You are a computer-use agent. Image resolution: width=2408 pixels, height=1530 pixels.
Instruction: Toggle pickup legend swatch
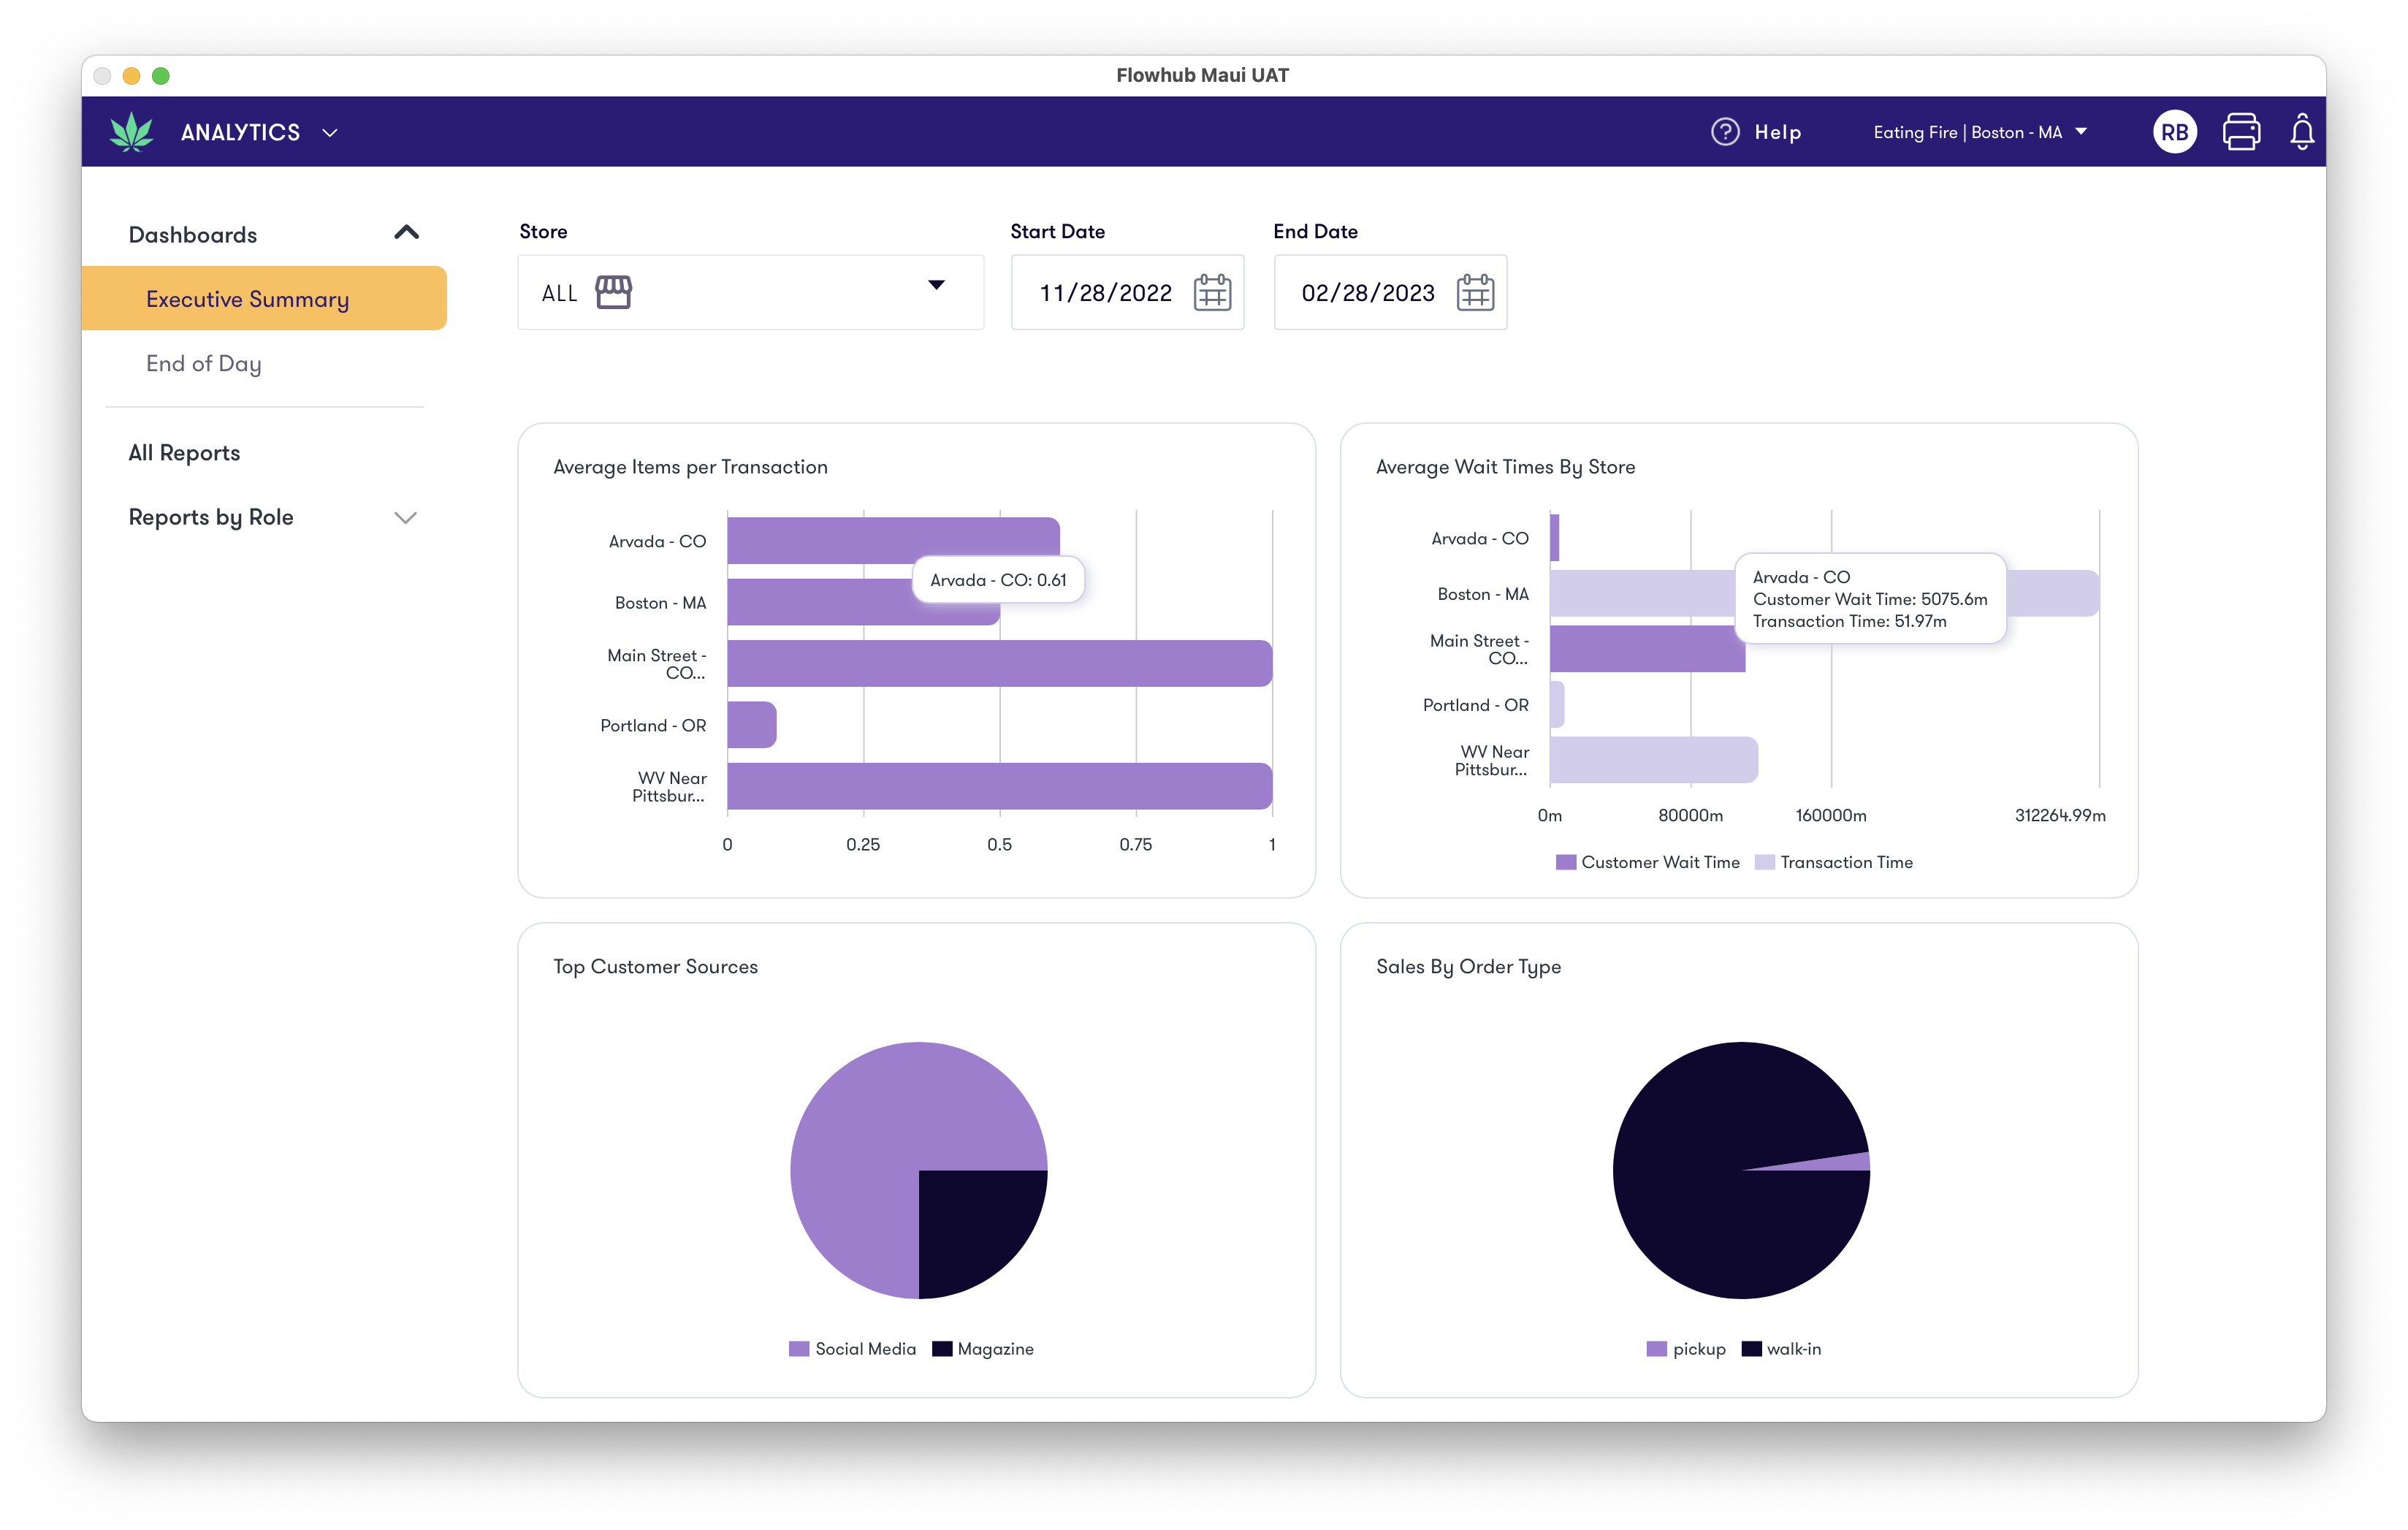click(1656, 1349)
